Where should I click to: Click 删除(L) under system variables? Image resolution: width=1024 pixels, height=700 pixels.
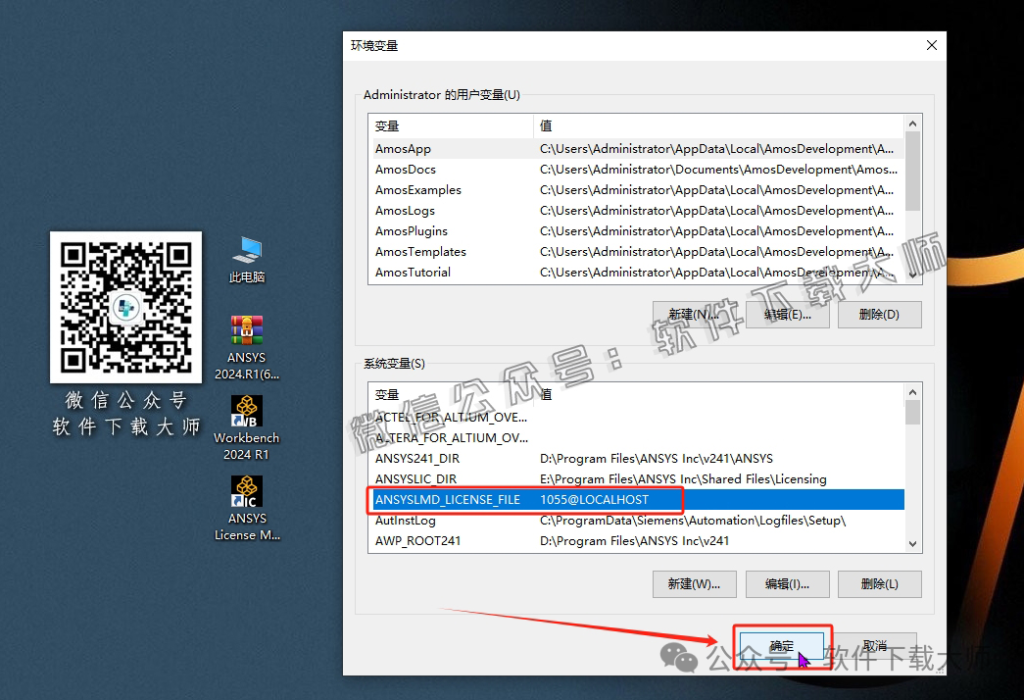click(x=878, y=584)
